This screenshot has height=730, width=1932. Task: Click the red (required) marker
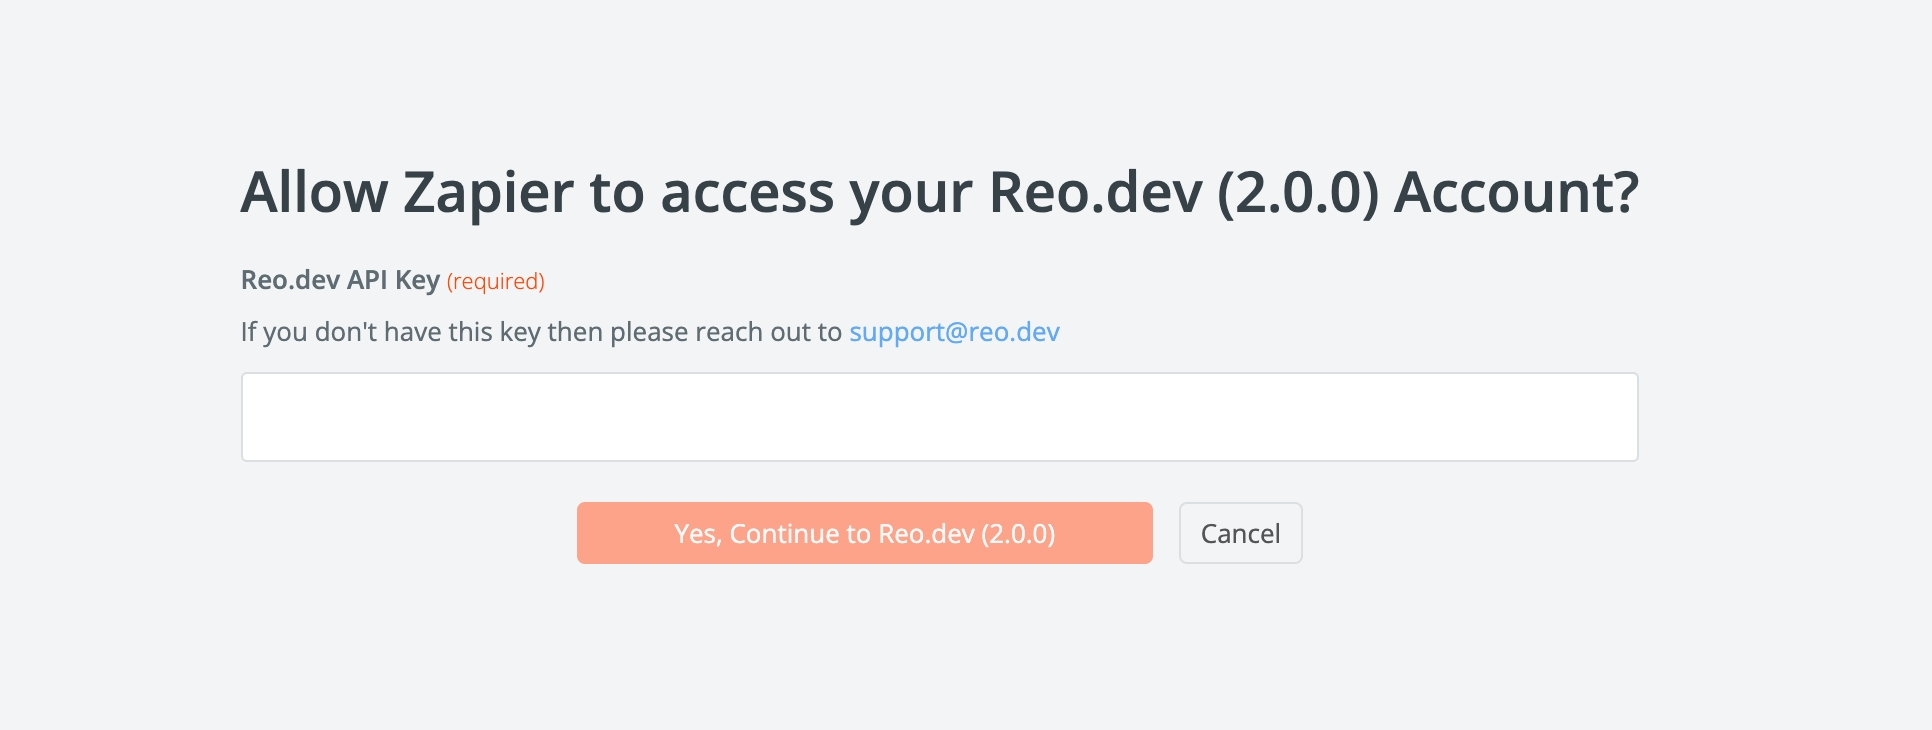pyautogui.click(x=495, y=281)
